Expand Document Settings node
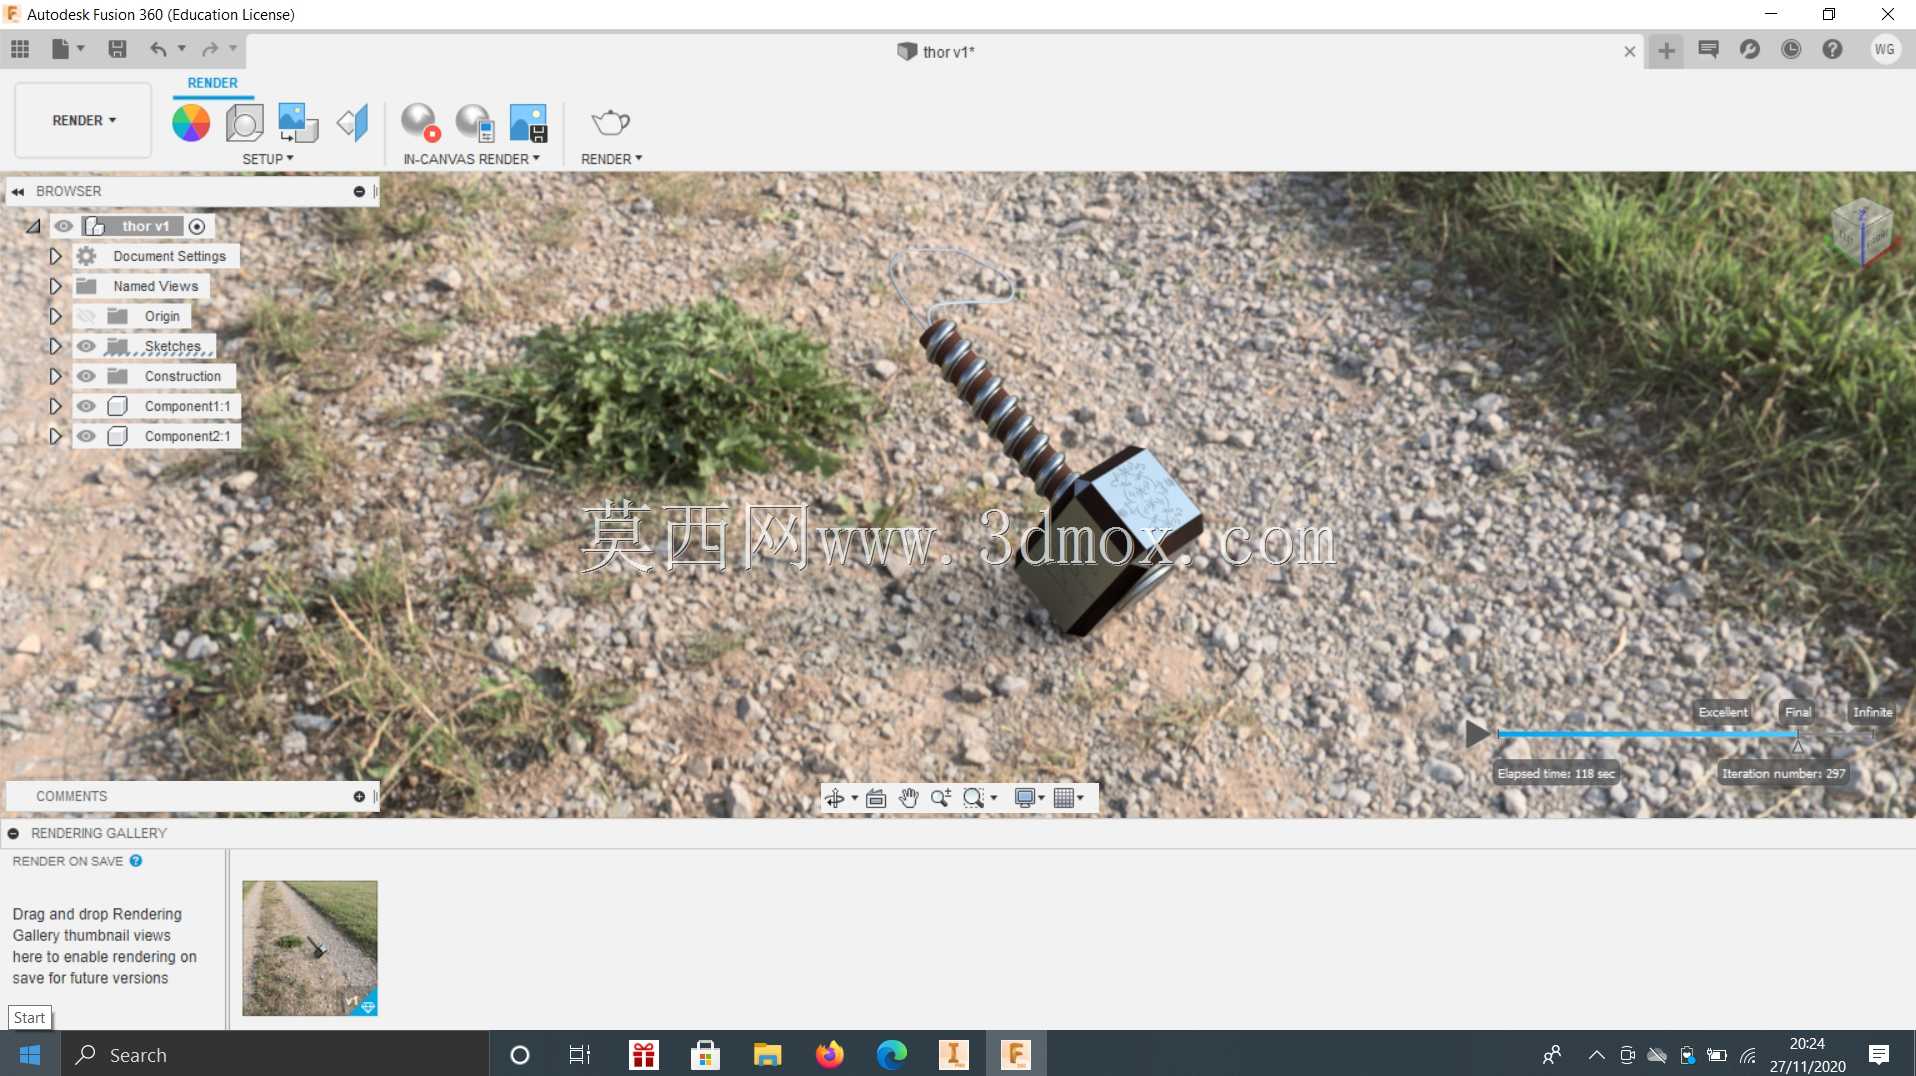 coord(56,256)
